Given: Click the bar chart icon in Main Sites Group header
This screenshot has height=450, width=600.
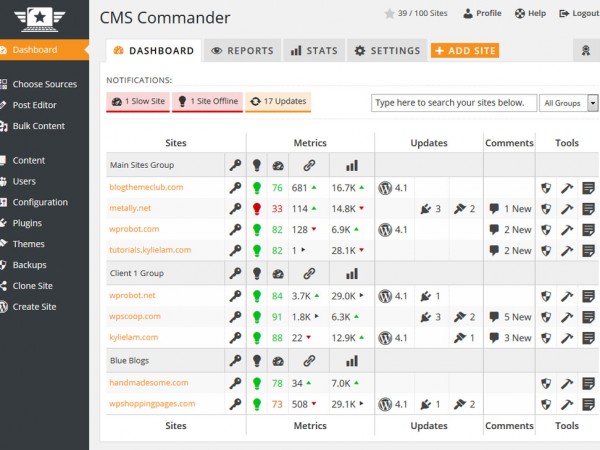Looking at the screenshot, I should click(x=351, y=165).
